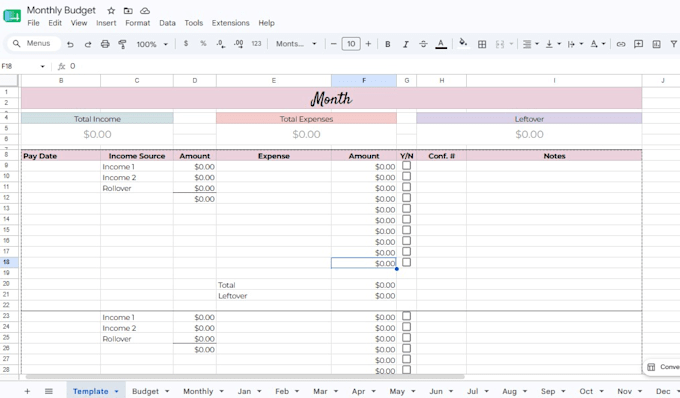Check the cloud save status icon
The height and width of the screenshot is (398, 680).
click(145, 10)
